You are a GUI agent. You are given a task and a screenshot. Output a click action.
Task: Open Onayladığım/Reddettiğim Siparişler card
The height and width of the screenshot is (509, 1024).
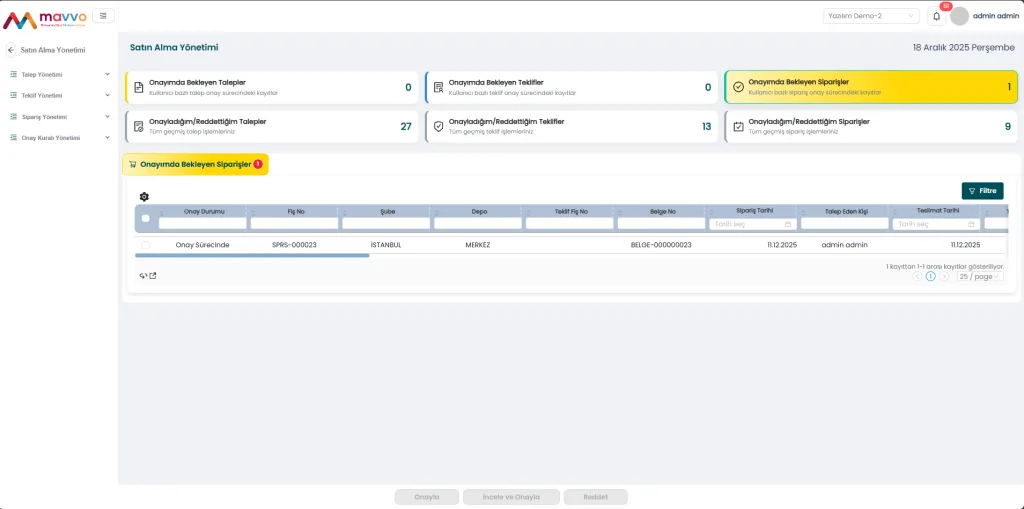tap(871, 127)
